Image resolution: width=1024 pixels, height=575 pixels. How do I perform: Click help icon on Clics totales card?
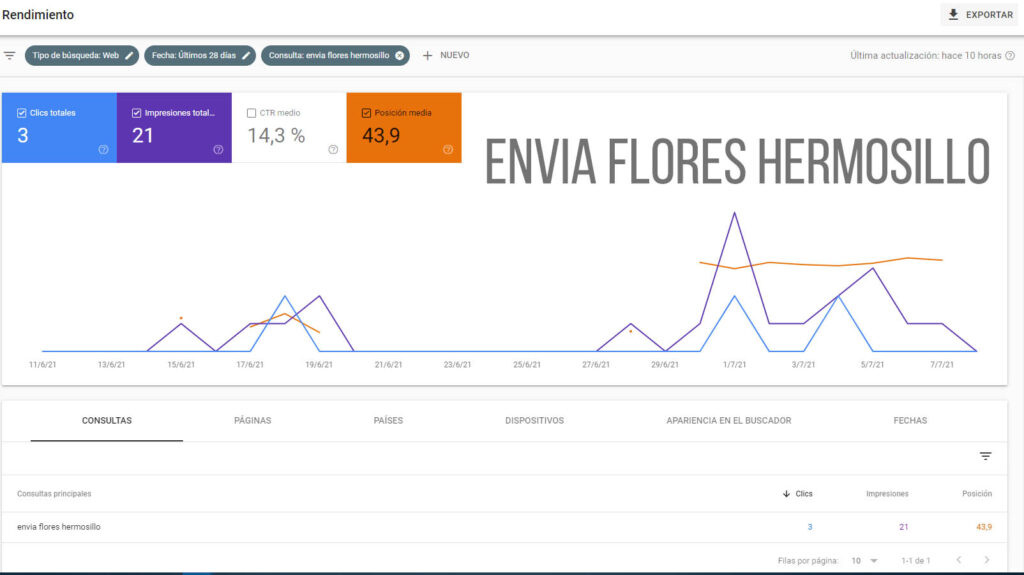coord(103,150)
